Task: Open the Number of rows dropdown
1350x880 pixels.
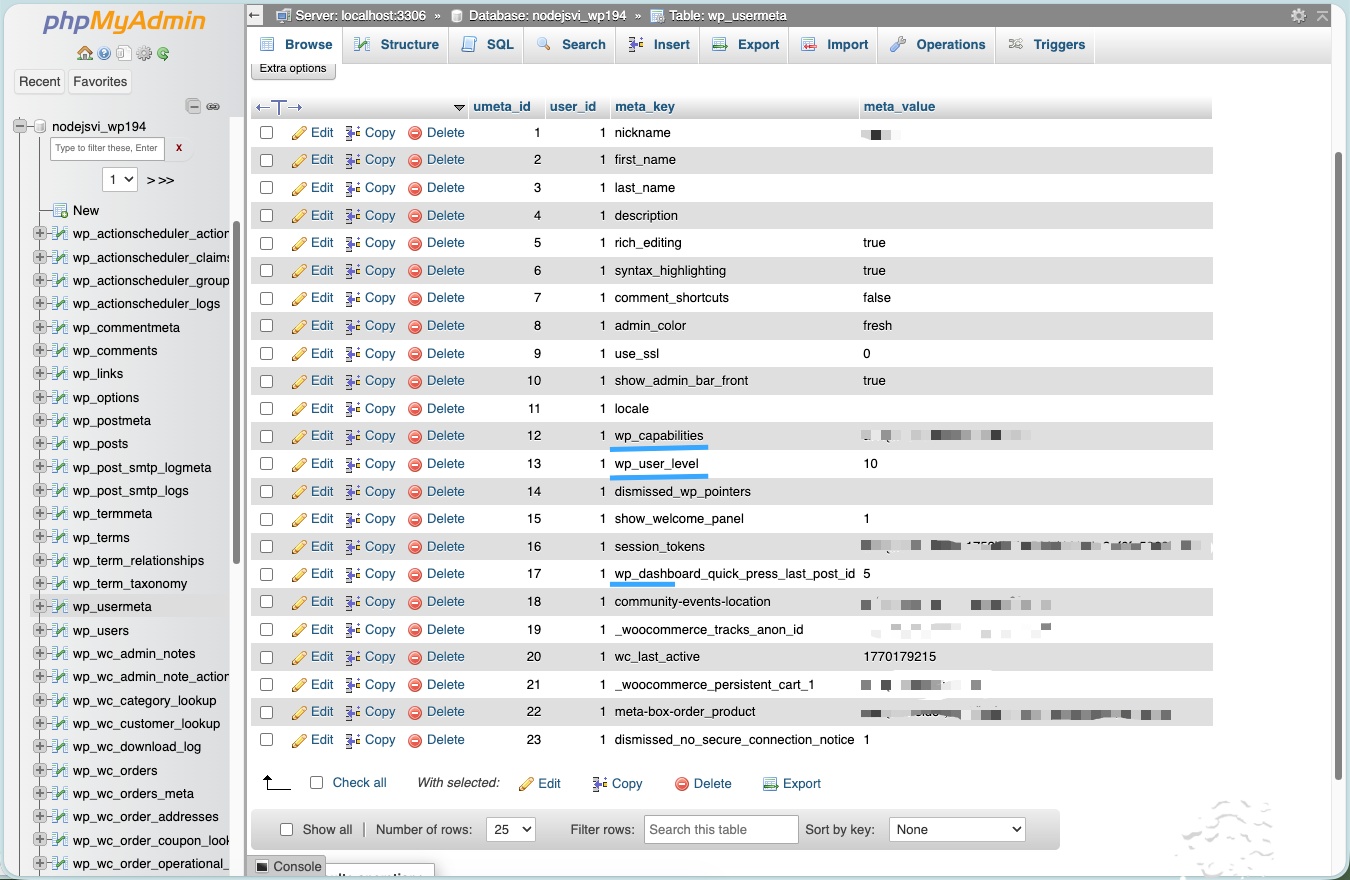Action: 511,830
